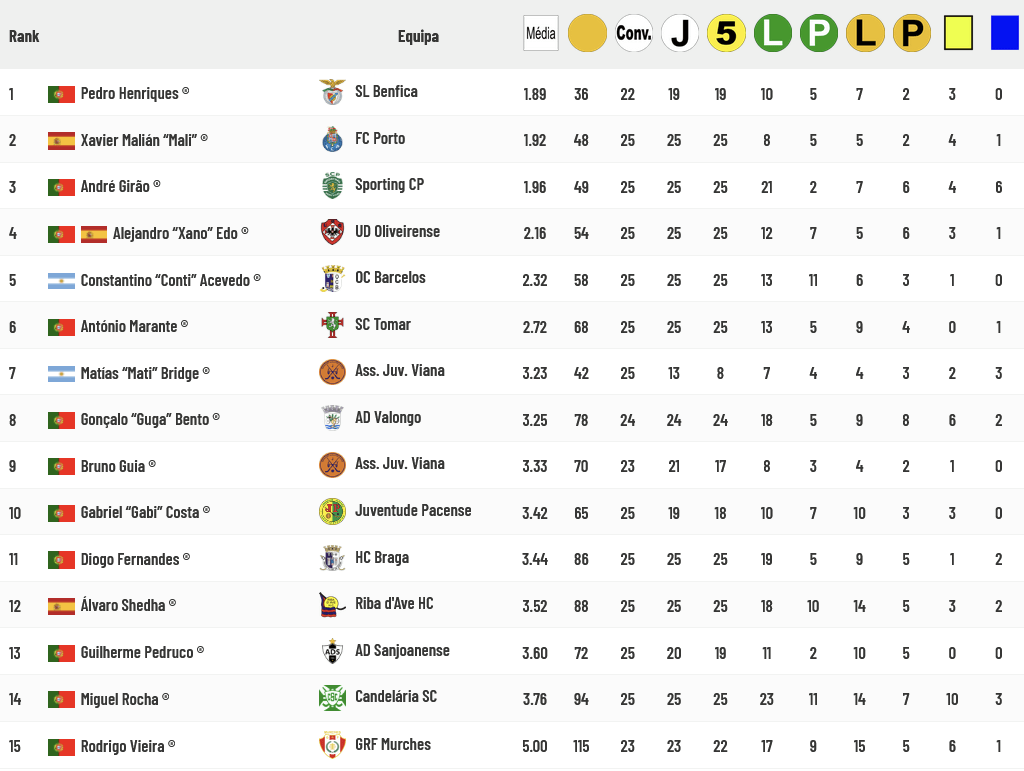Click the UD Oliveirense crest icon
The height and width of the screenshot is (771, 1024).
[x=332, y=232]
